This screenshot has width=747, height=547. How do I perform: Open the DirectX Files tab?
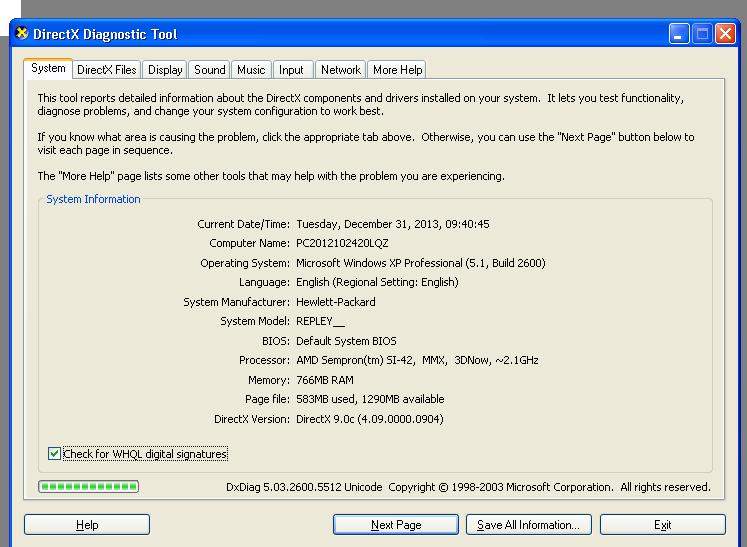coord(106,70)
